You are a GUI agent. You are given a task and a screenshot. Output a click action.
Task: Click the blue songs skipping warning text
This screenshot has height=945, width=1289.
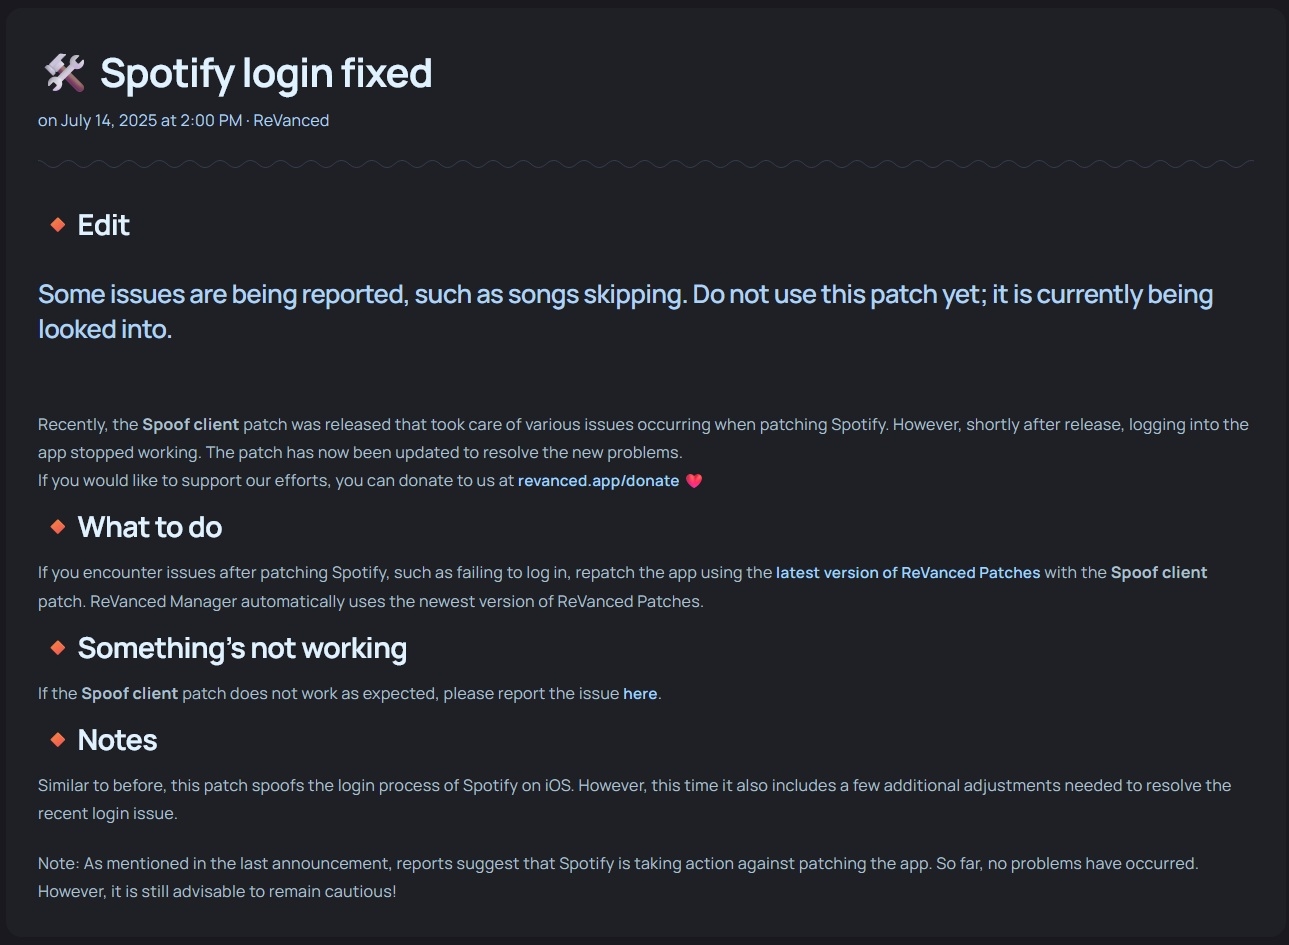(625, 311)
